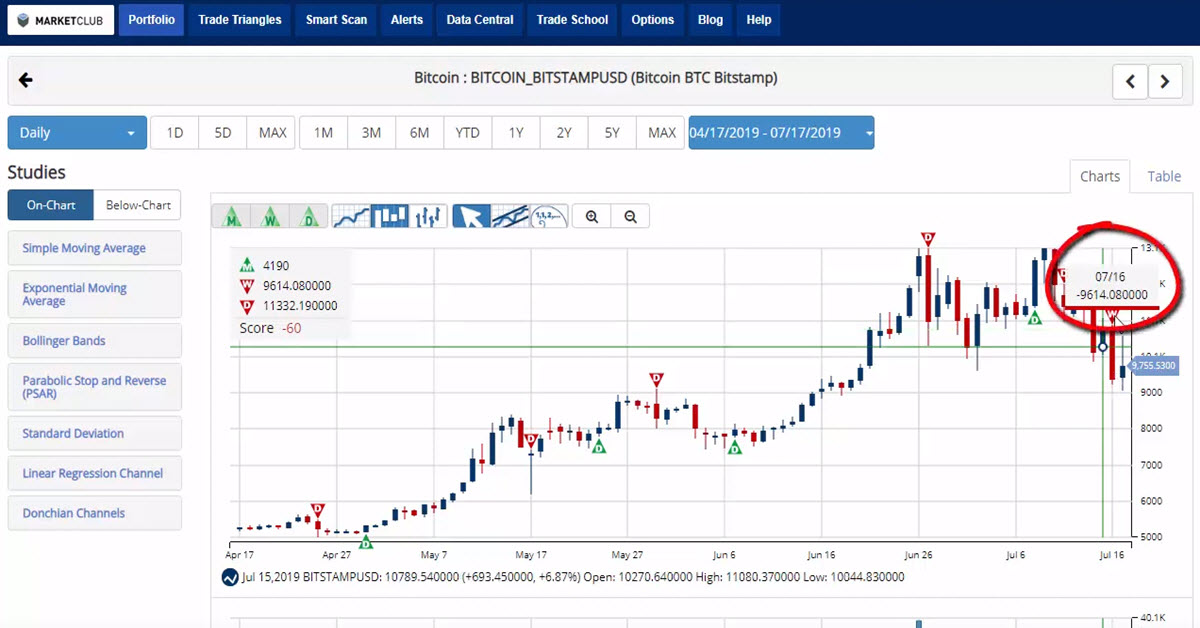The width and height of the screenshot is (1200, 628).
Task: Select the candlestick chart style icon
Action: 390,216
